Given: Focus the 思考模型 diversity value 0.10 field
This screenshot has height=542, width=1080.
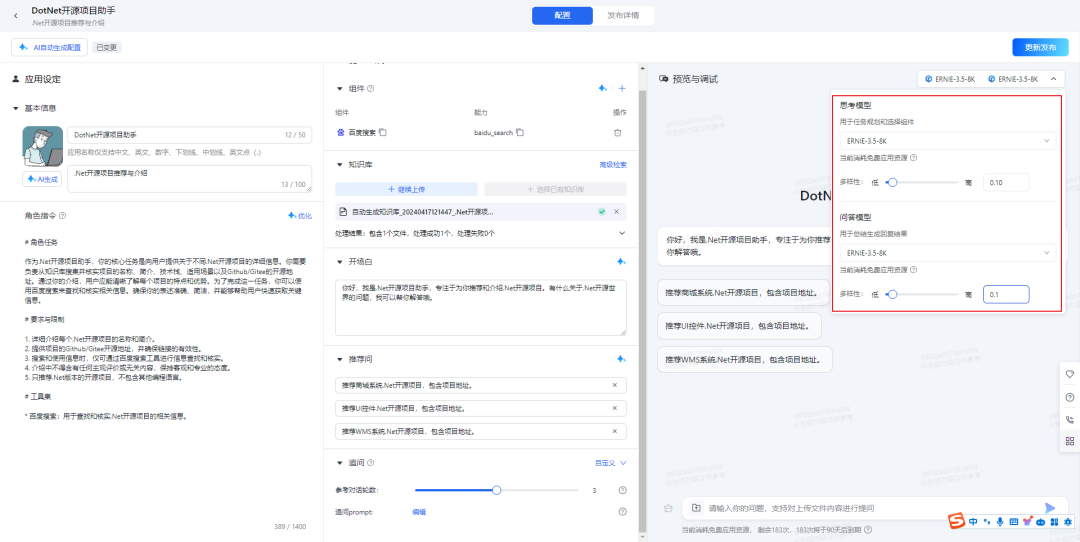Looking at the screenshot, I should [1006, 183].
